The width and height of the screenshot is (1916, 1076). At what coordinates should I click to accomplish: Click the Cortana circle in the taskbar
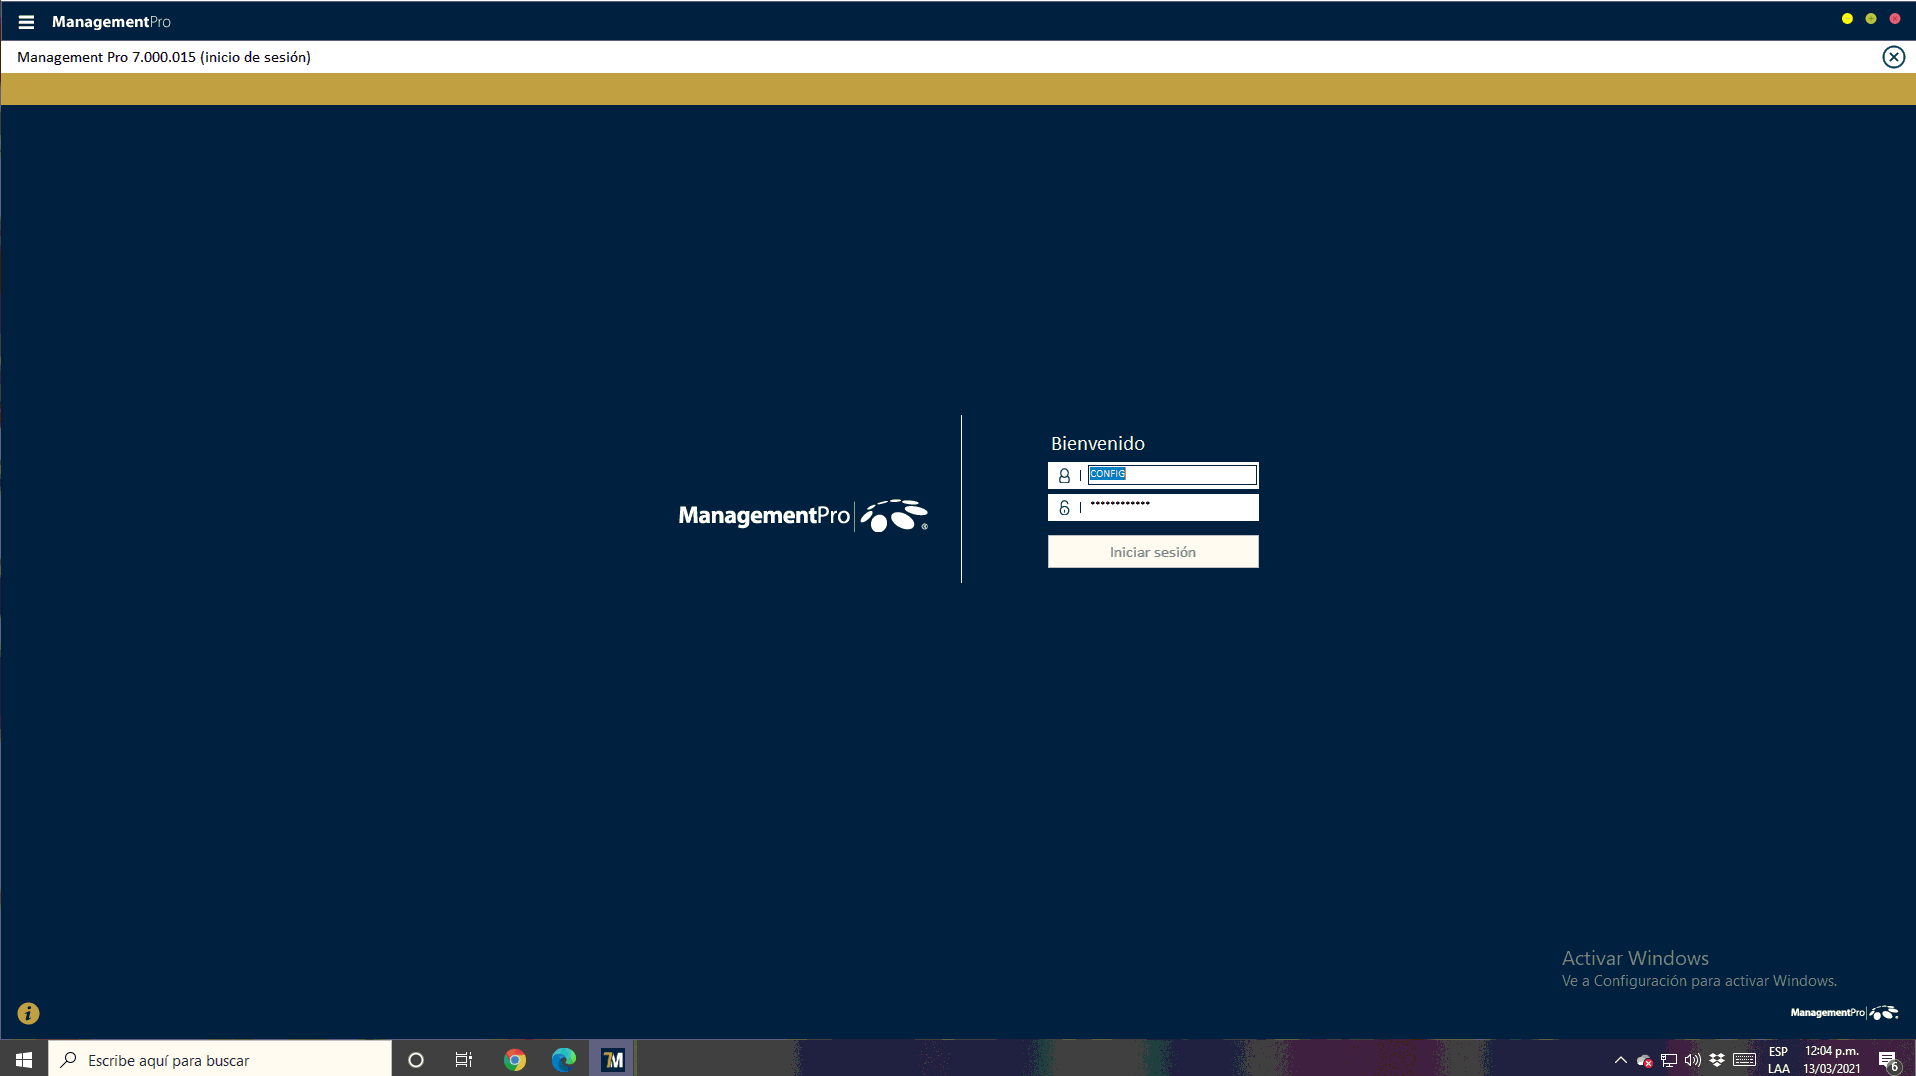(416, 1059)
